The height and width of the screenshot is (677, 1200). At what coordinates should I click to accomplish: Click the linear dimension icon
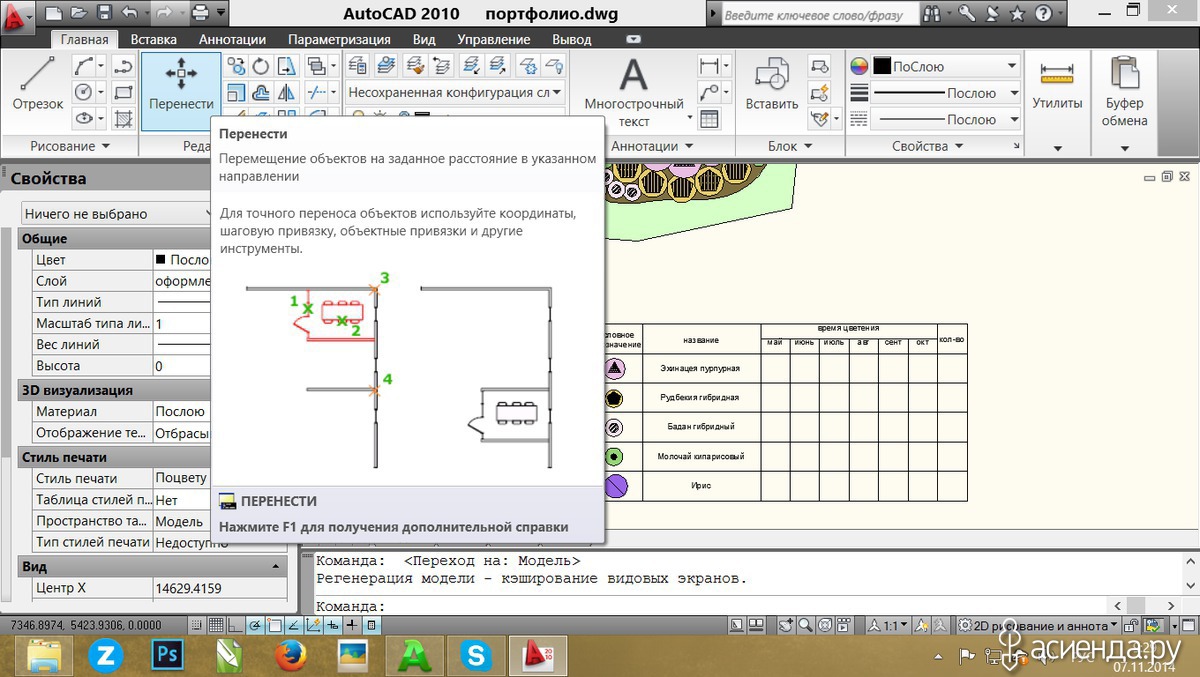click(x=709, y=67)
